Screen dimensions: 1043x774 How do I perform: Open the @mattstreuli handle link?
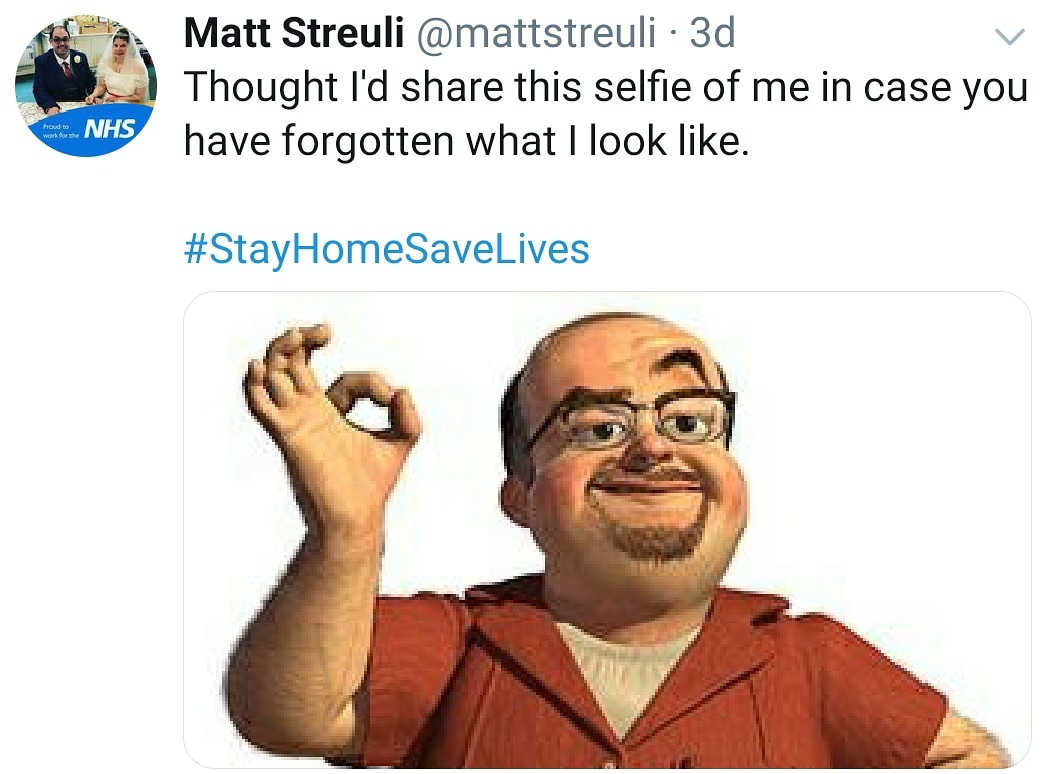pyautogui.click(x=536, y=33)
